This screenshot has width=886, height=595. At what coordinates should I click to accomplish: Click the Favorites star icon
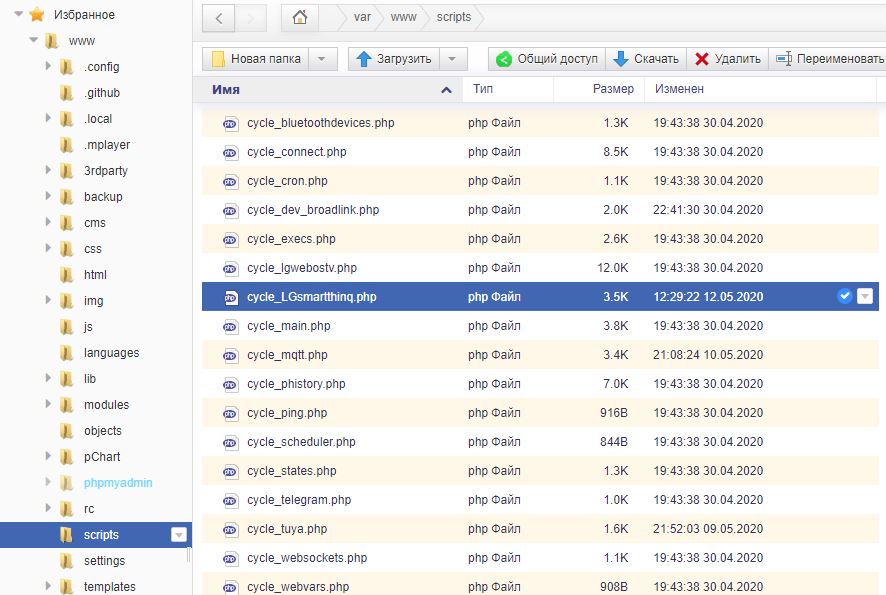click(37, 15)
